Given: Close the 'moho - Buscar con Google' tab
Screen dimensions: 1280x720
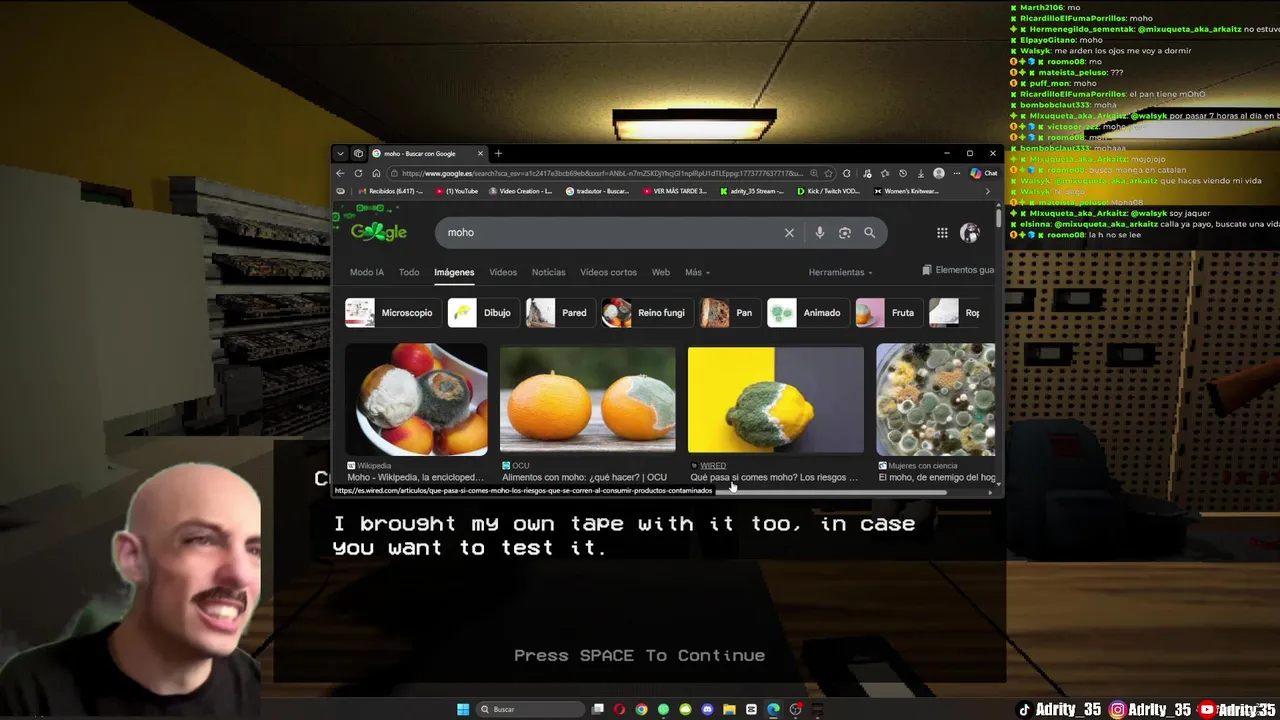Looking at the screenshot, I should coord(480,153).
